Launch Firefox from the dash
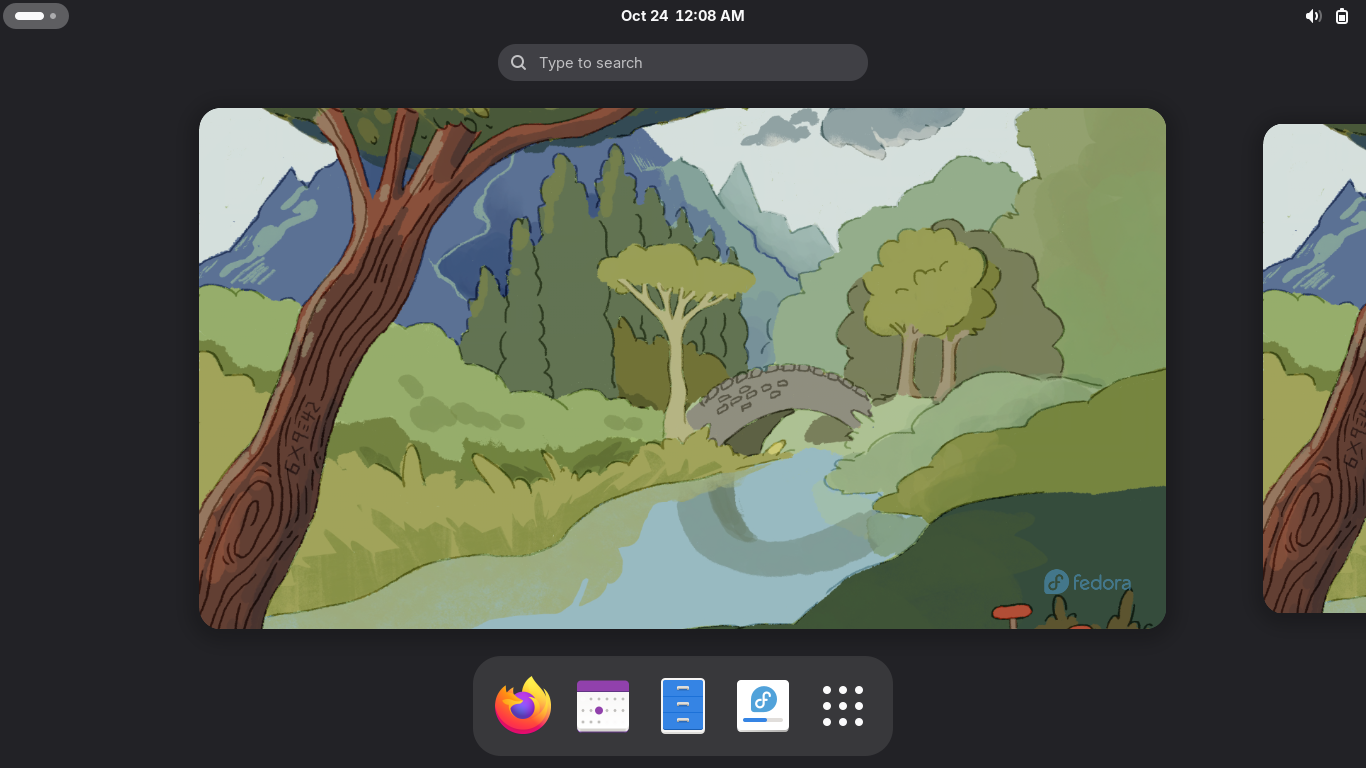 click(523, 706)
